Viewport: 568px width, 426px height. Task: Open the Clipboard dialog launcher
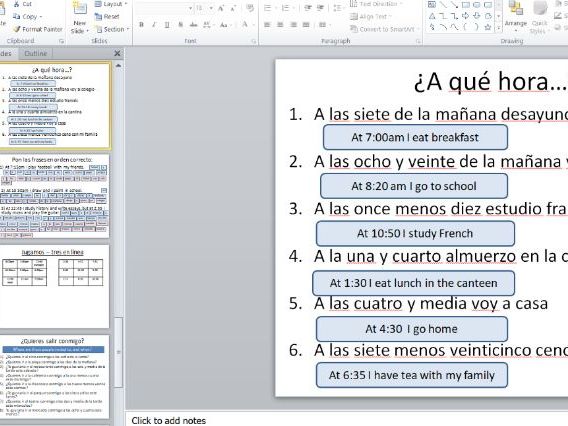[61, 41]
